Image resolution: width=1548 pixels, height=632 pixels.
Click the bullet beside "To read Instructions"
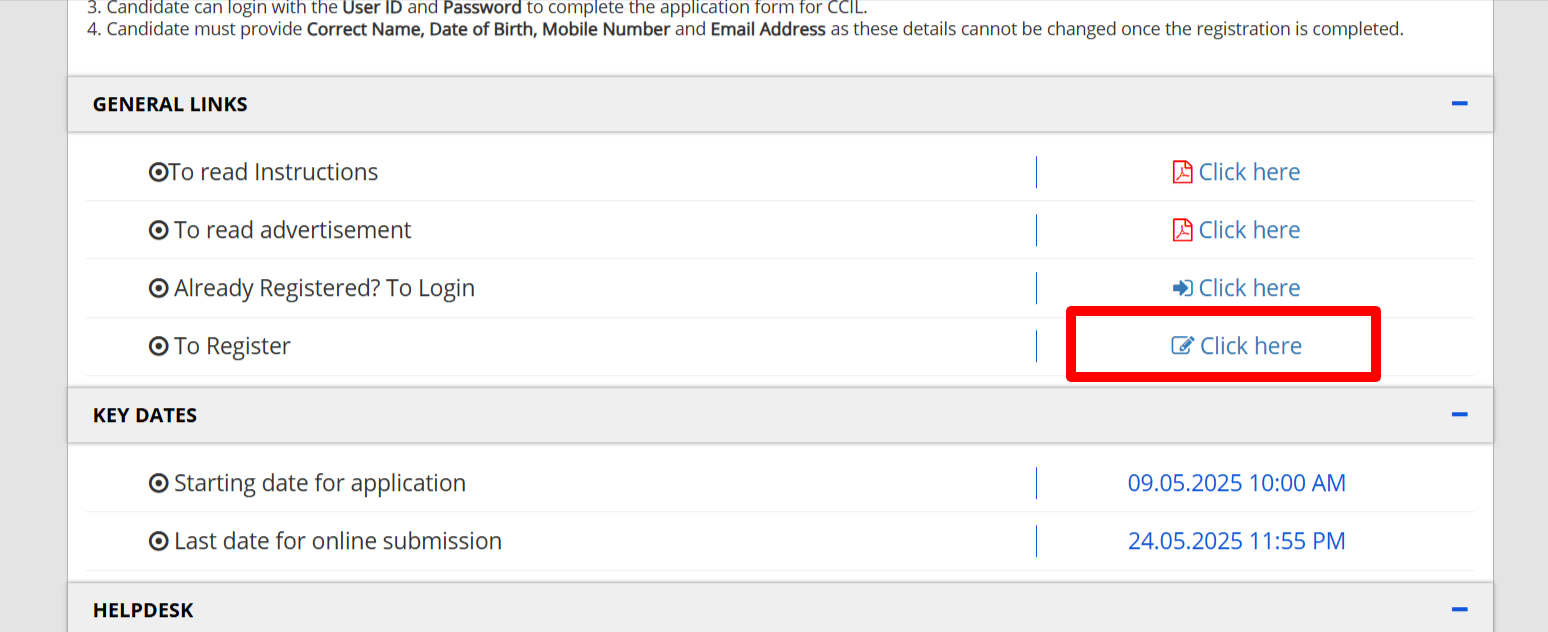157,172
